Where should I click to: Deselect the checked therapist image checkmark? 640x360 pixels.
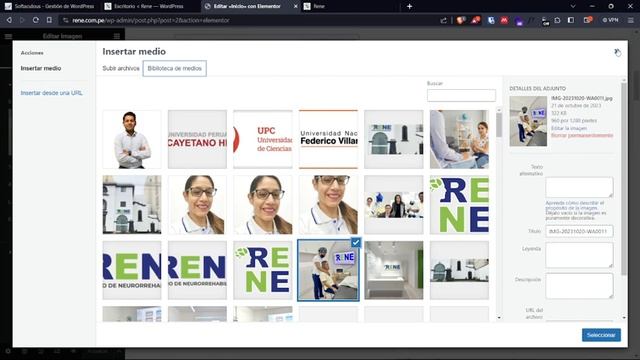pyautogui.click(x=356, y=242)
